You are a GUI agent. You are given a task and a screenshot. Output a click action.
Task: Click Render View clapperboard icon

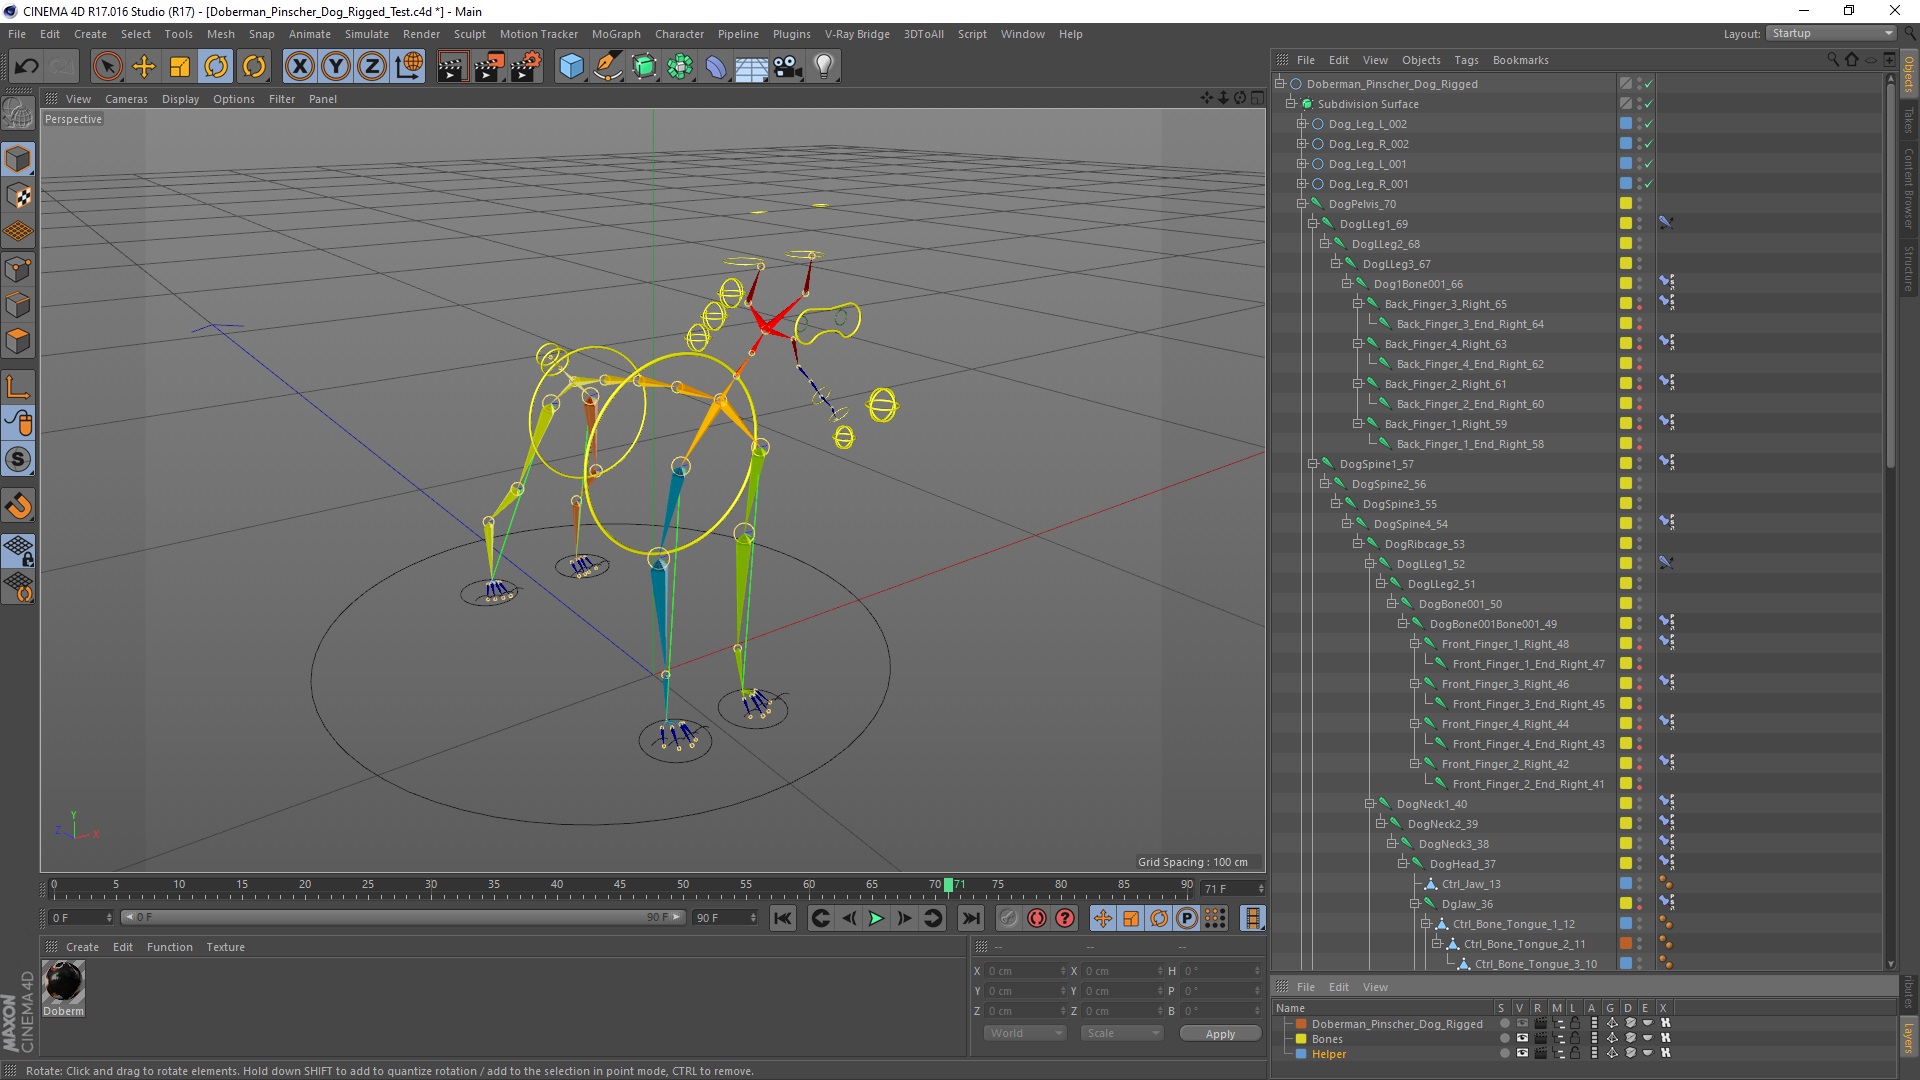coord(452,67)
